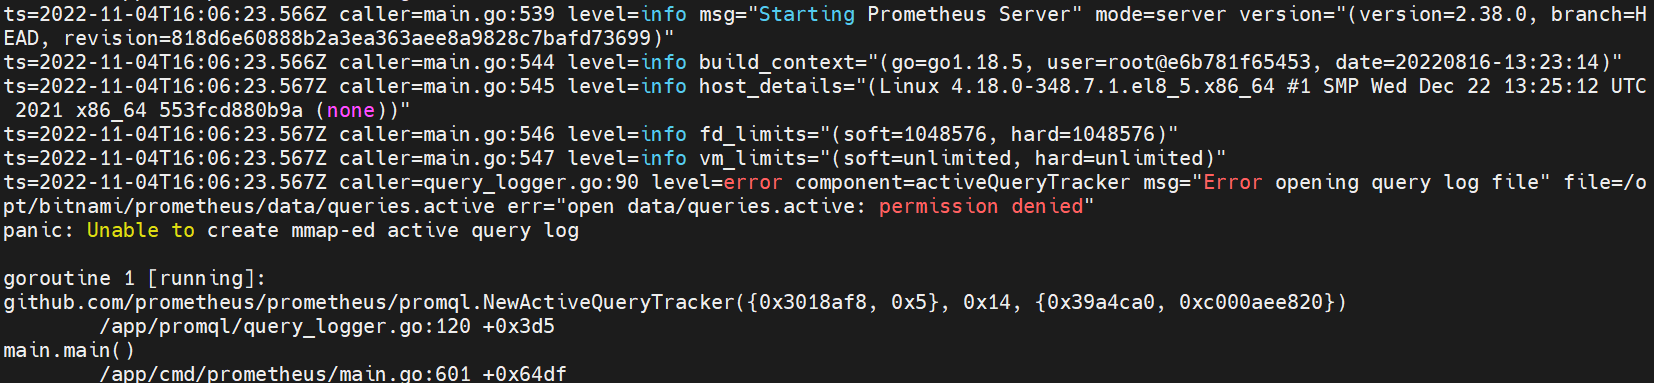The height and width of the screenshot is (383, 1654).
Task: Click the 'caller=main.go:539' text
Action: (447, 14)
